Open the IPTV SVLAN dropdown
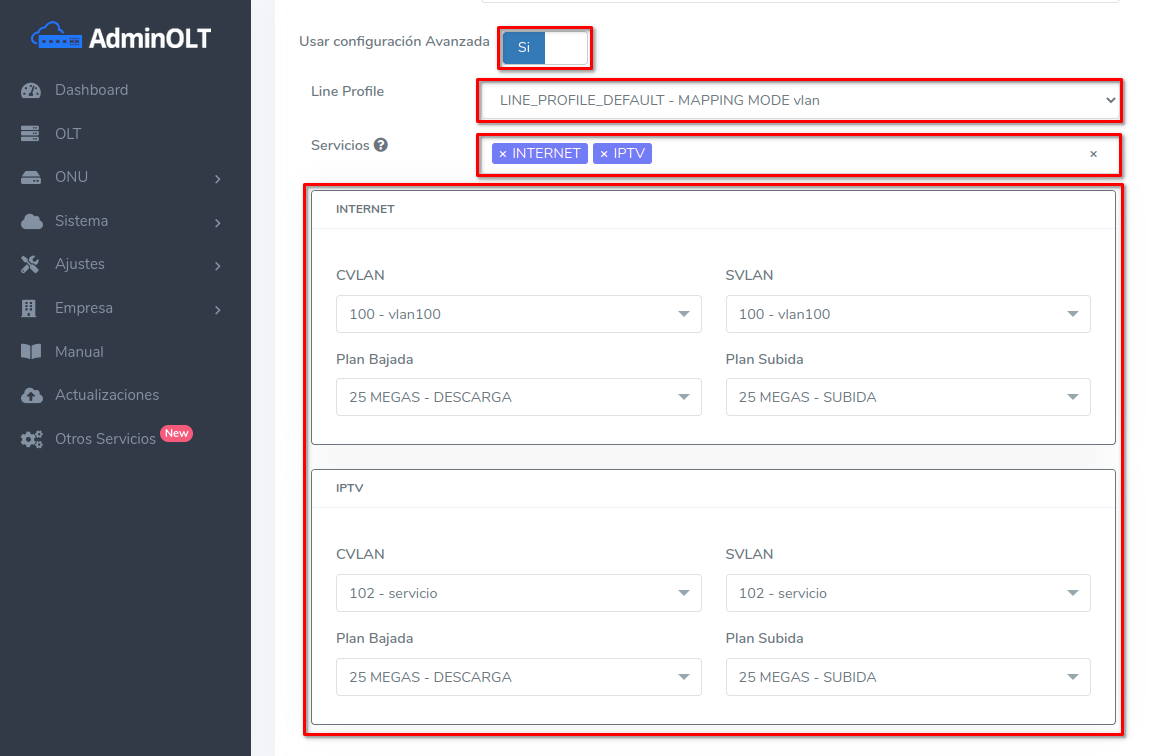Screen dimensions: 1164x756 coord(907,593)
